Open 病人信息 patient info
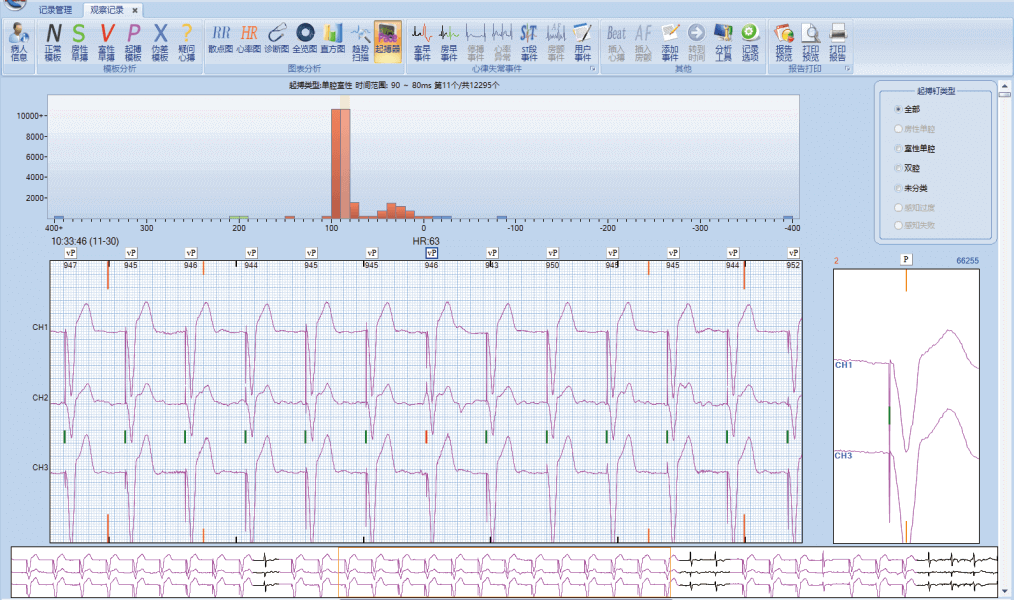This screenshot has width=1014, height=600. [x=19, y=40]
